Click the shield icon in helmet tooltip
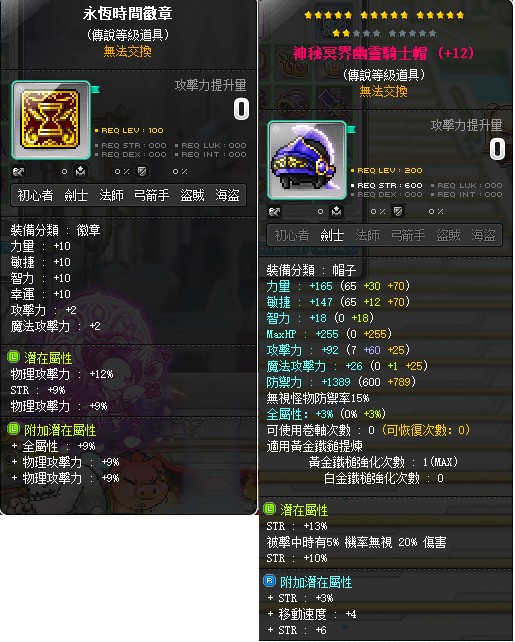Image resolution: width=515 pixels, height=642 pixels. (398, 212)
